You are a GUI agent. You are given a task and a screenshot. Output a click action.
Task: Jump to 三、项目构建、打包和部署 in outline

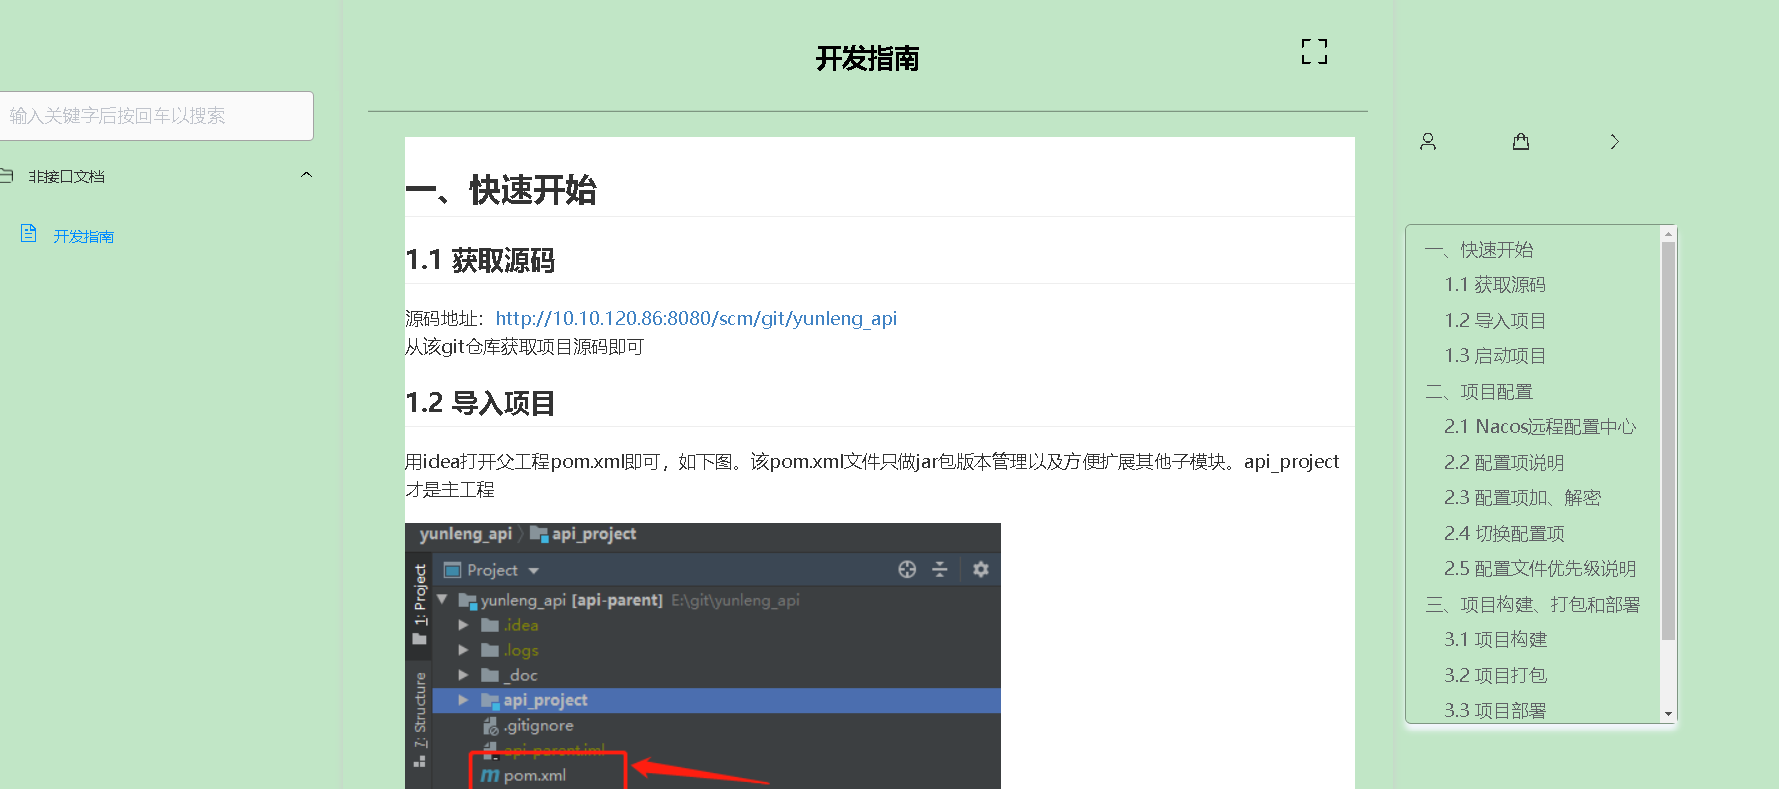coord(1533,605)
